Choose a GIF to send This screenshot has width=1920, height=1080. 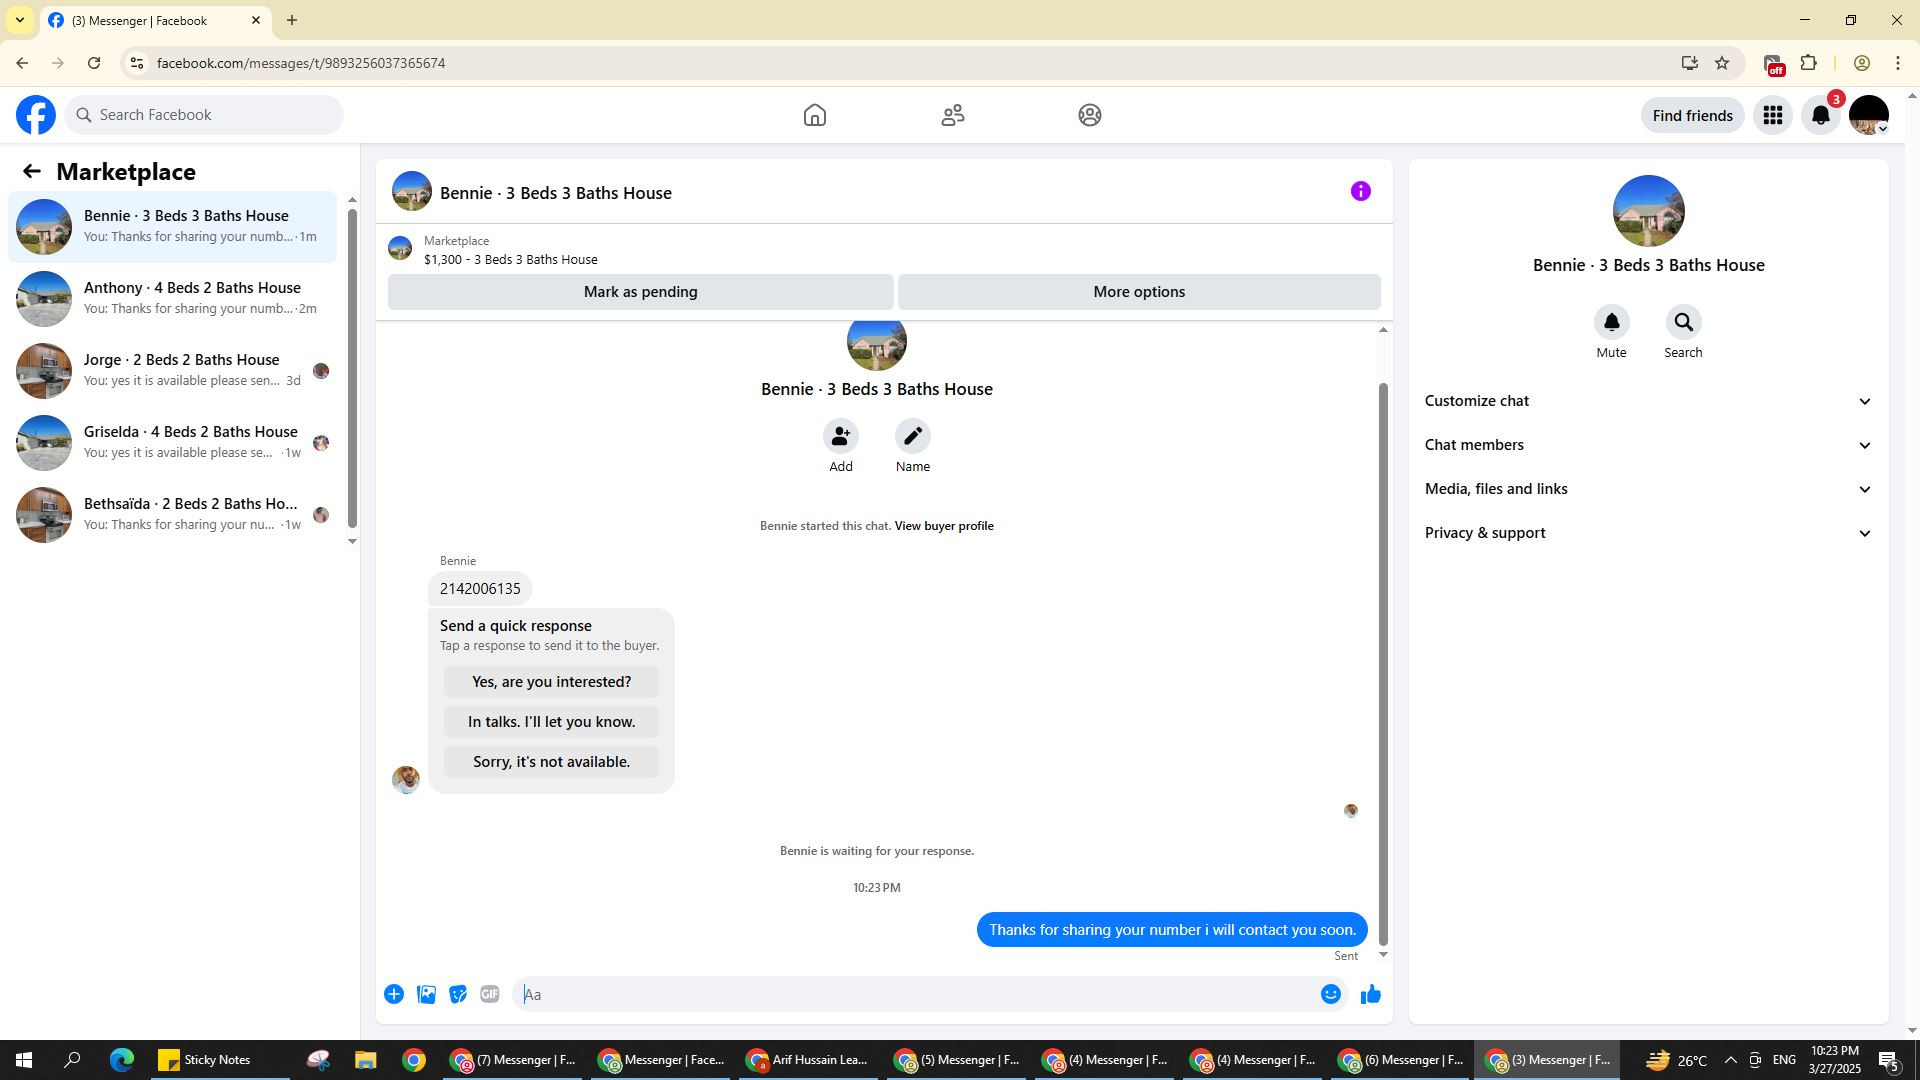[490, 994]
